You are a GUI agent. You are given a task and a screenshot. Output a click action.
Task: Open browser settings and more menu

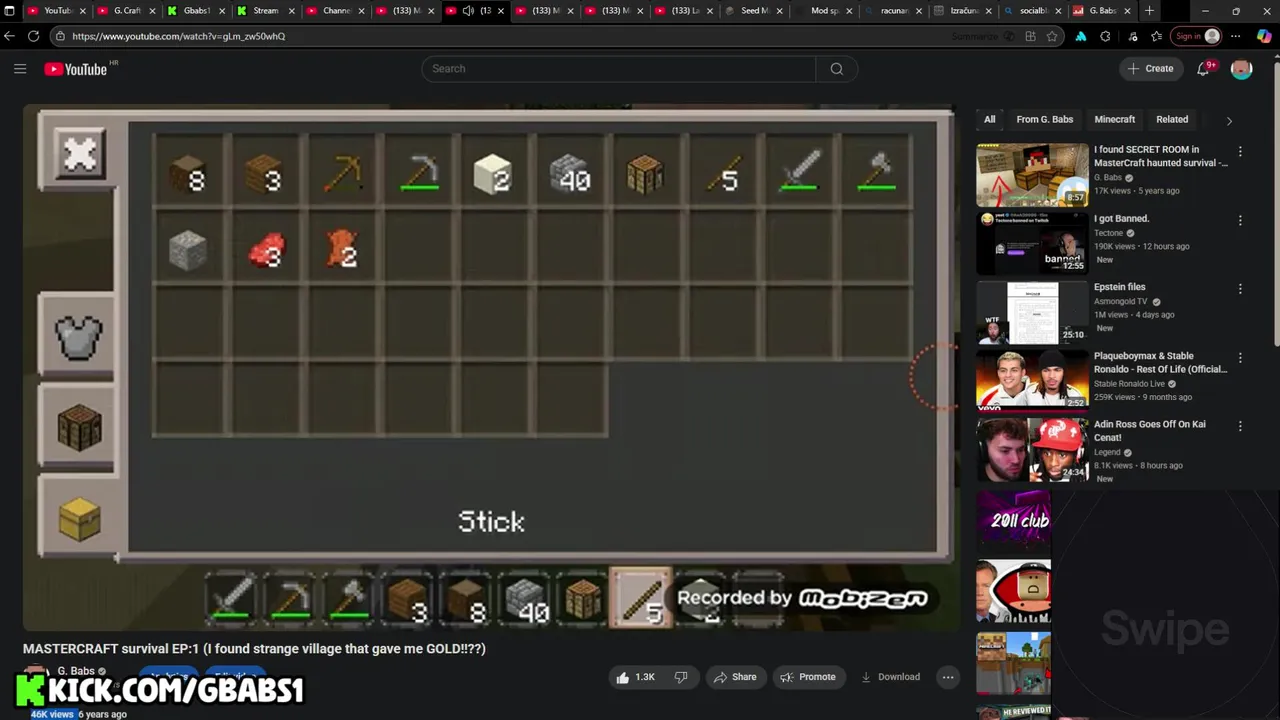(1236, 36)
